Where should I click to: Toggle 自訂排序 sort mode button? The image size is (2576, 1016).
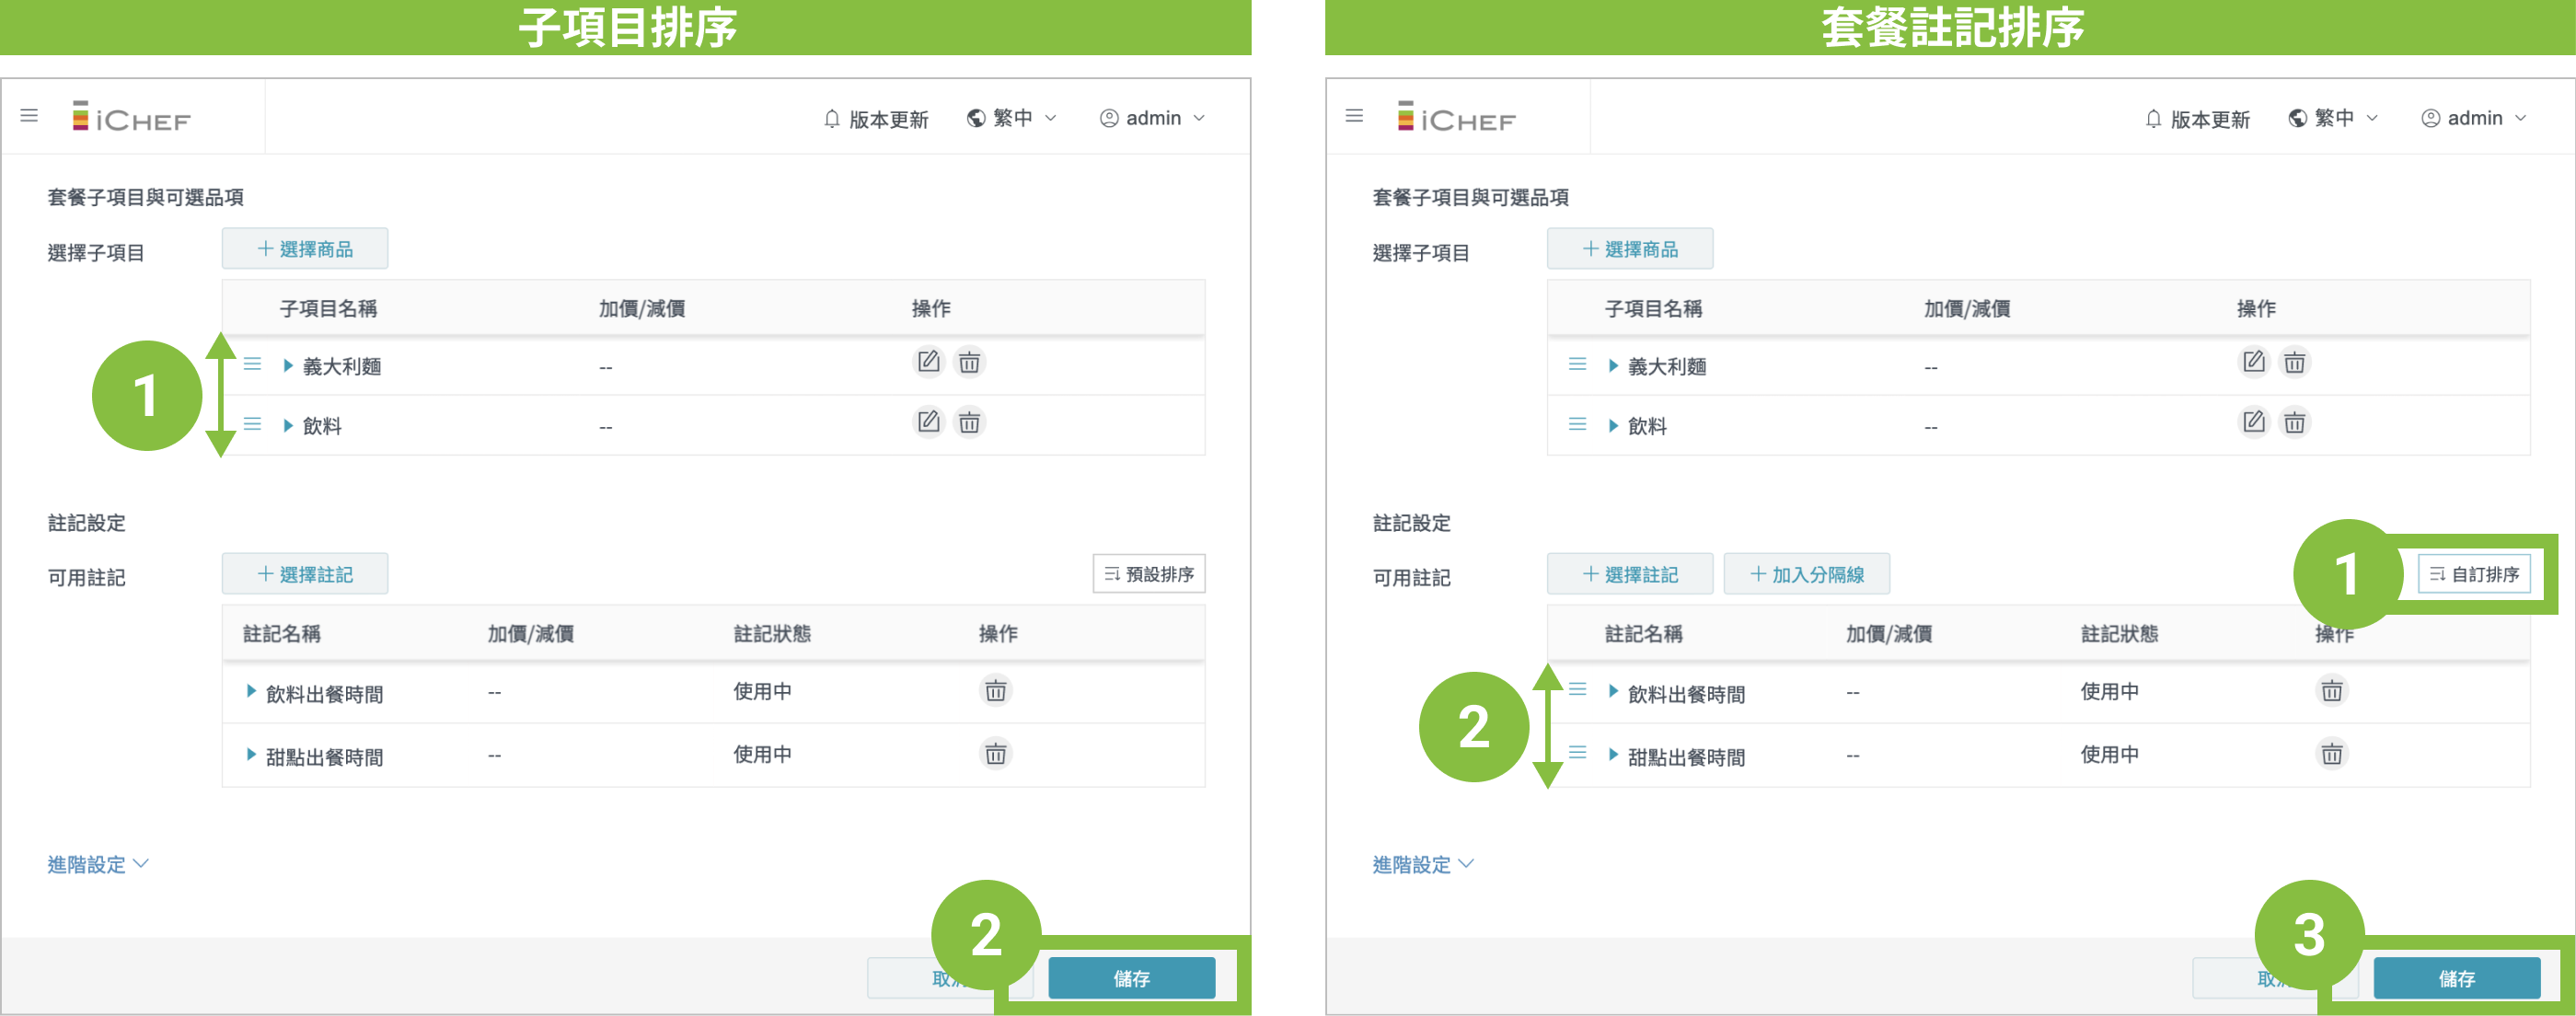pos(2474,574)
